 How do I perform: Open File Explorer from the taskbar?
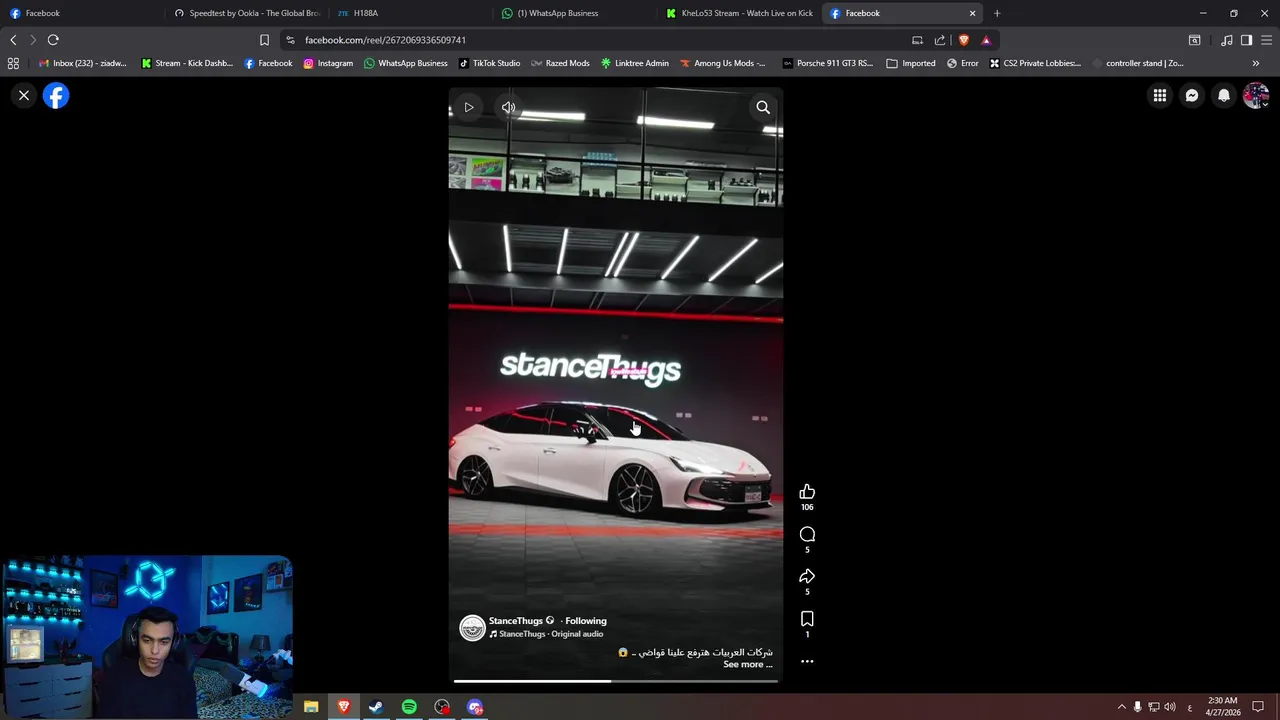tap(311, 707)
